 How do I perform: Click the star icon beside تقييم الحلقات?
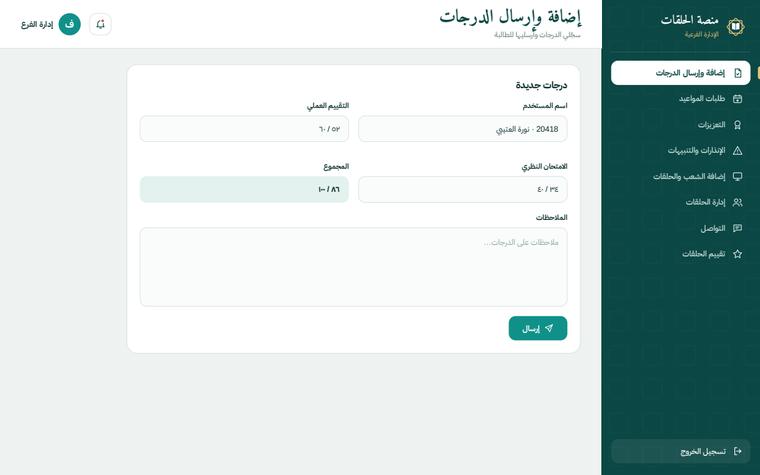[x=738, y=254]
